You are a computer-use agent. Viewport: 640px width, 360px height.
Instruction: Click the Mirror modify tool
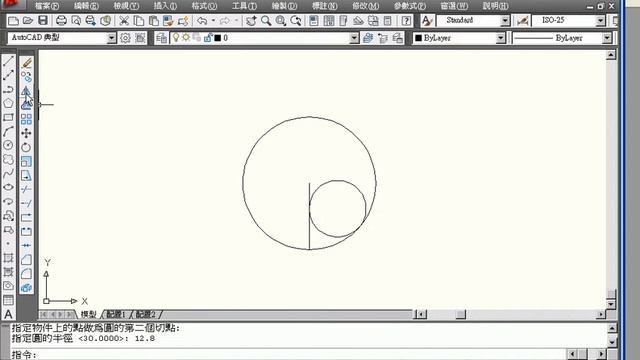[27, 91]
